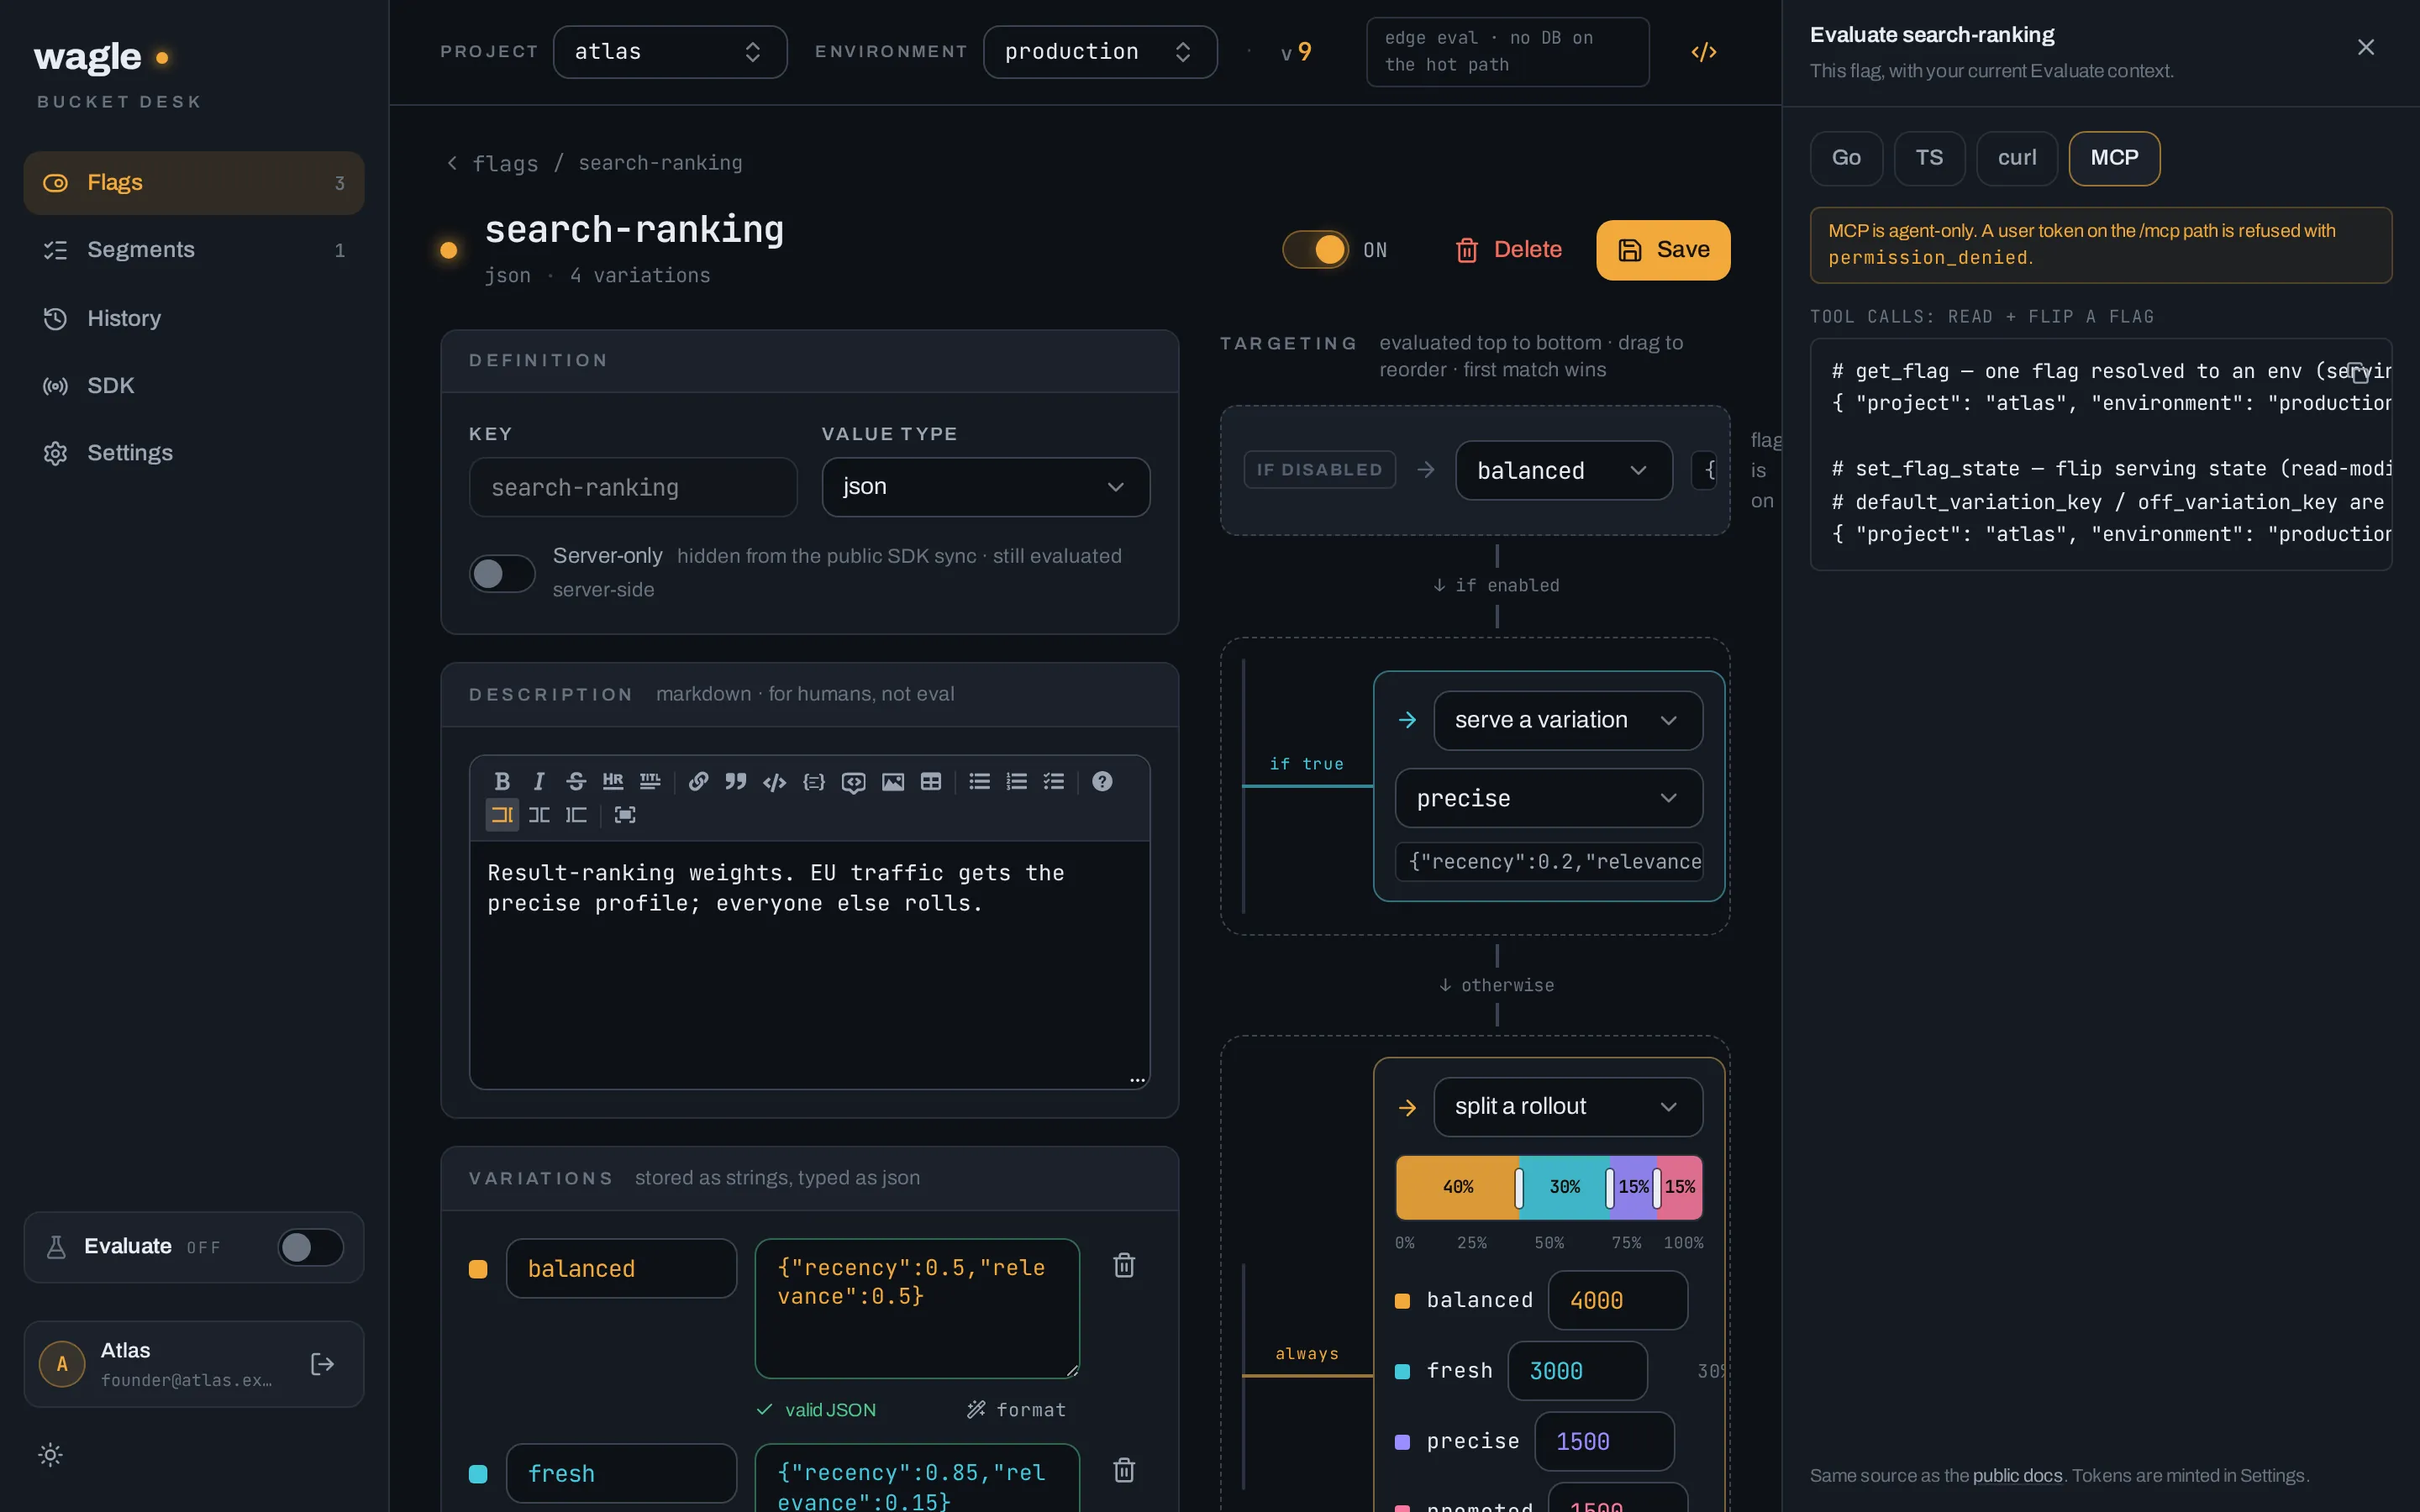2420x1512 pixels.
Task: Enable the Server-only toggle
Action: tap(502, 573)
